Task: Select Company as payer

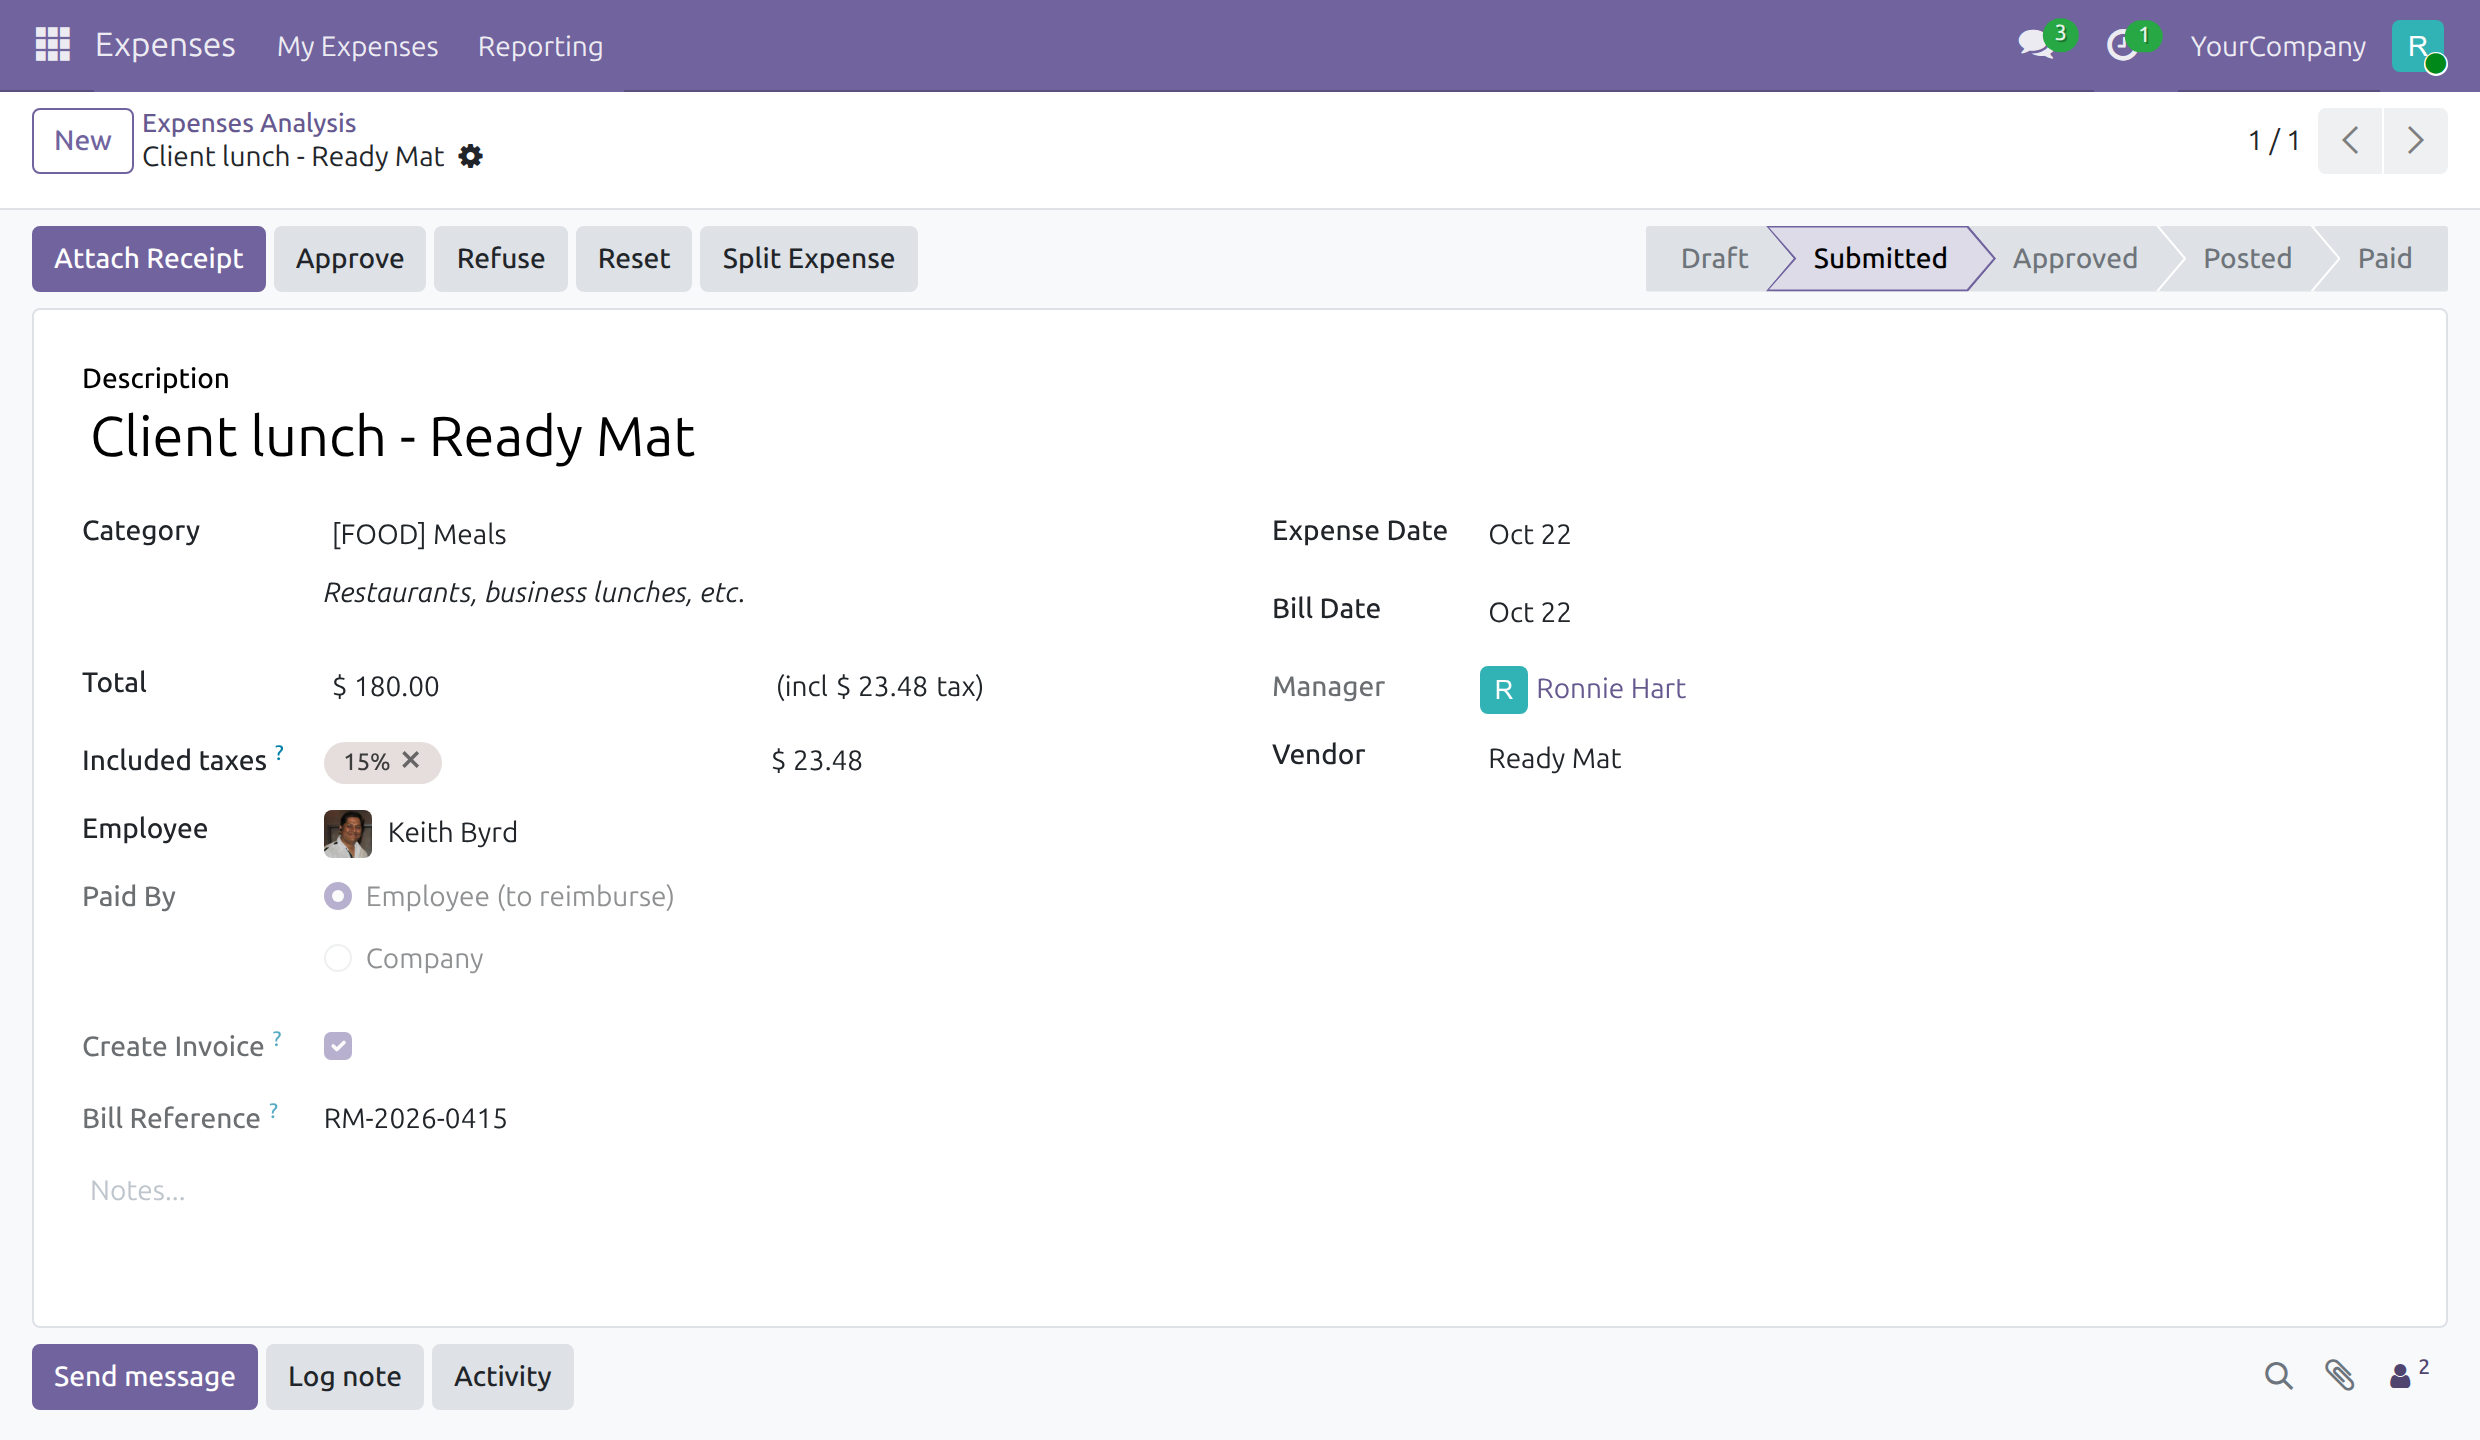Action: 338,958
